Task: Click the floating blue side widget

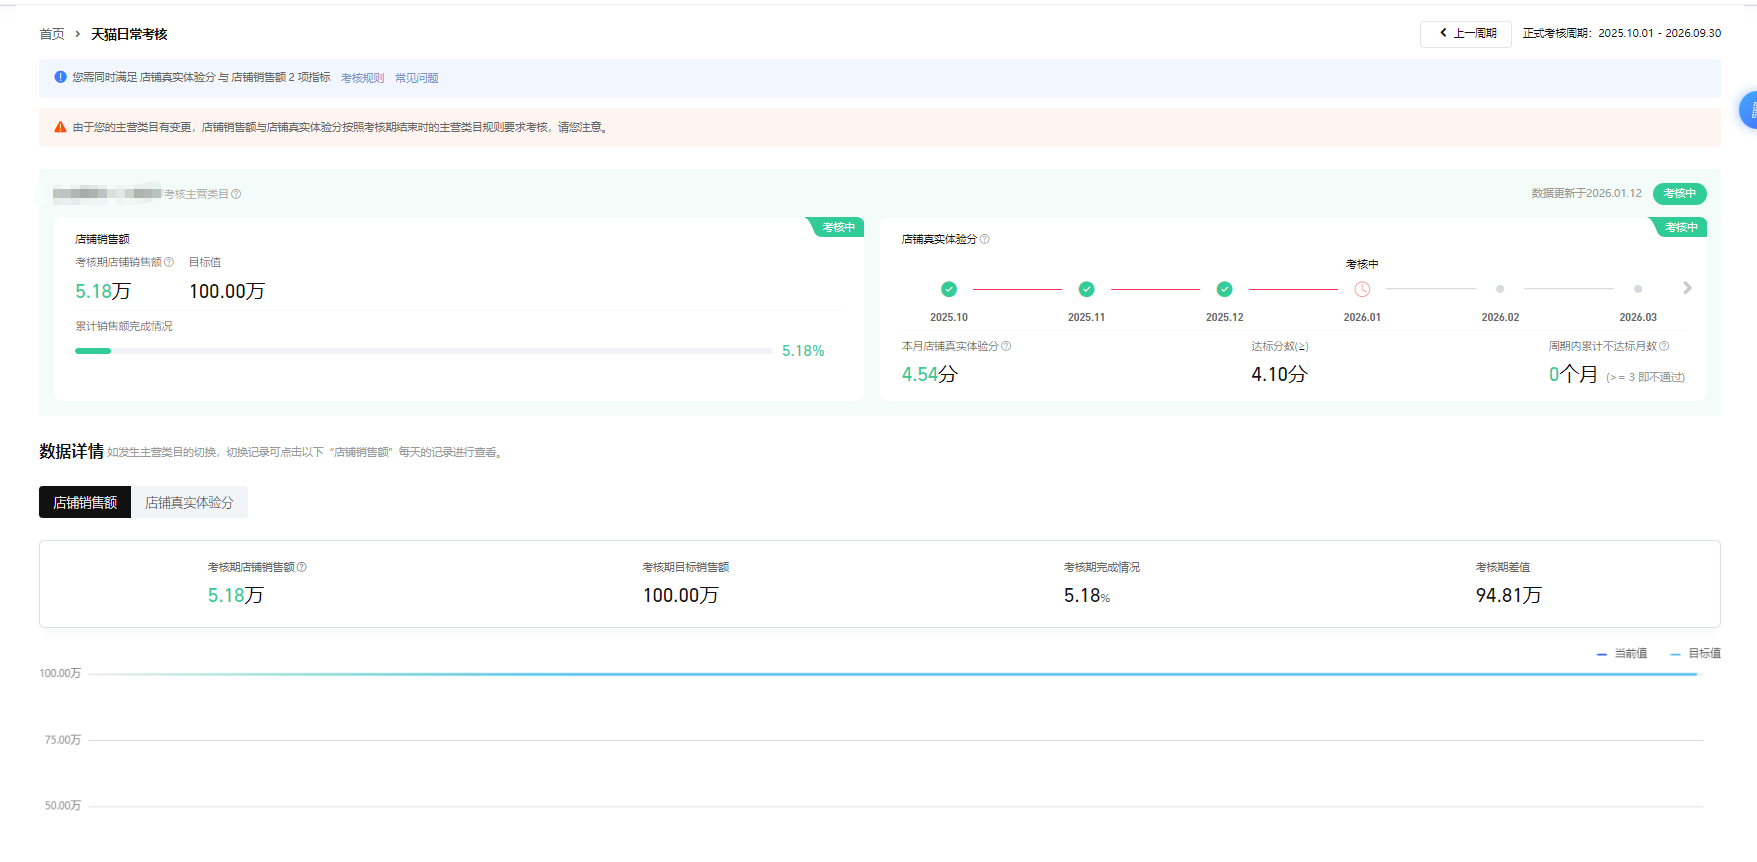Action: tap(1748, 110)
